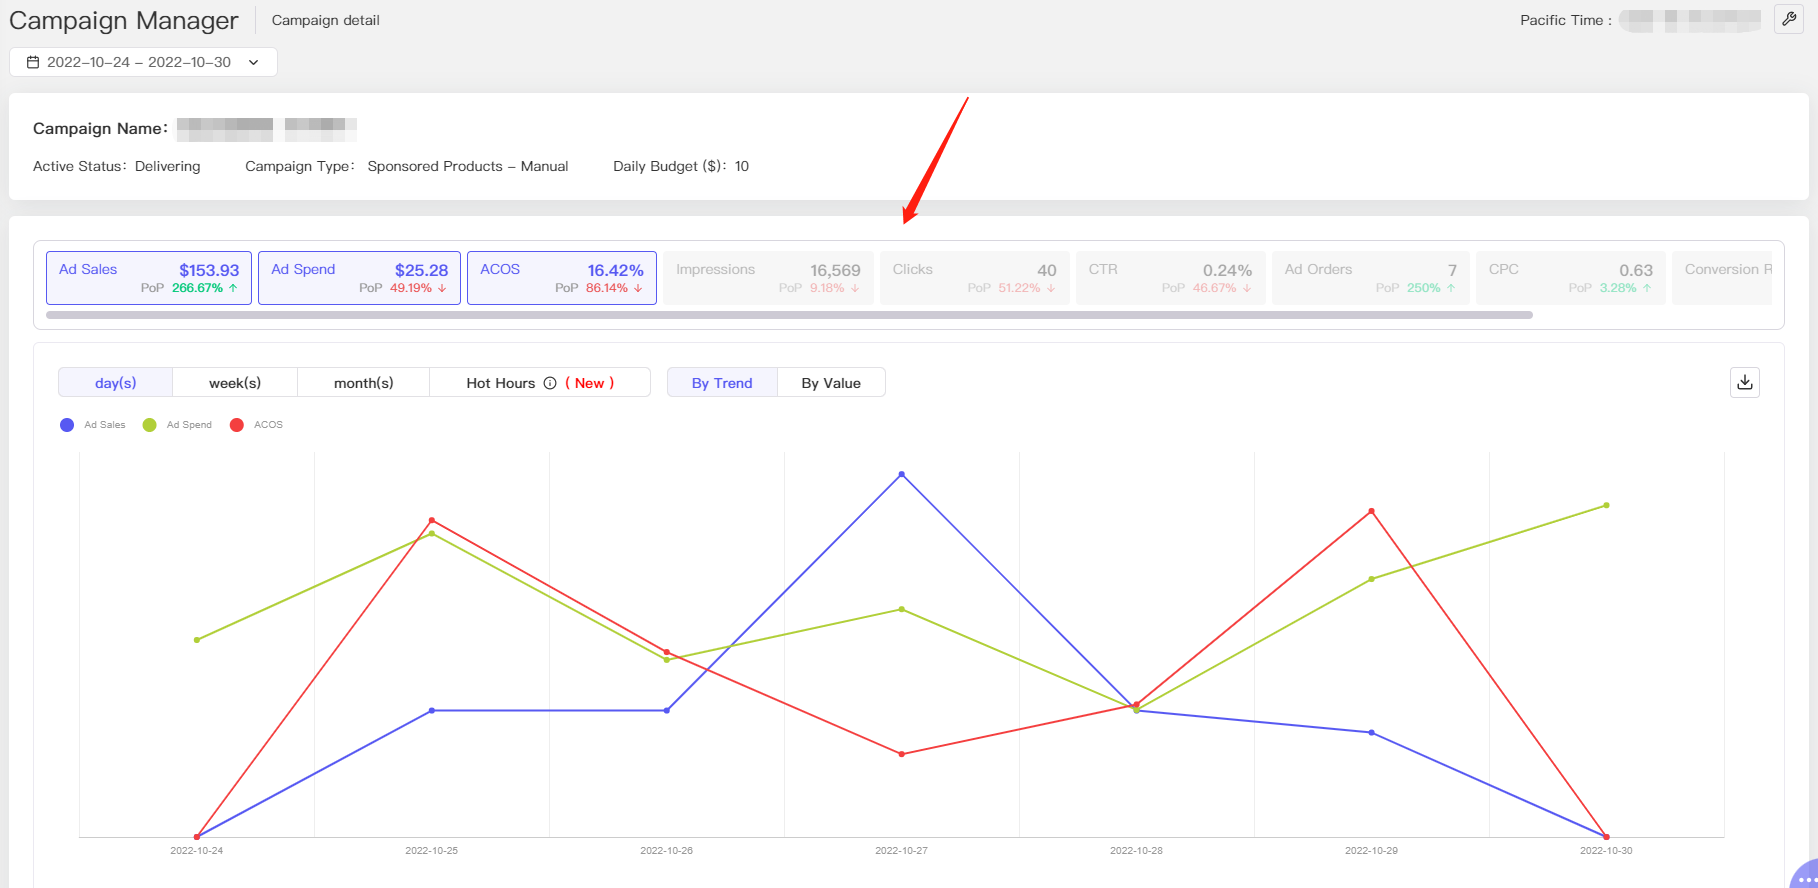Image resolution: width=1818 pixels, height=888 pixels.
Task: Enable the Ad Orders metric card
Action: [1371, 278]
